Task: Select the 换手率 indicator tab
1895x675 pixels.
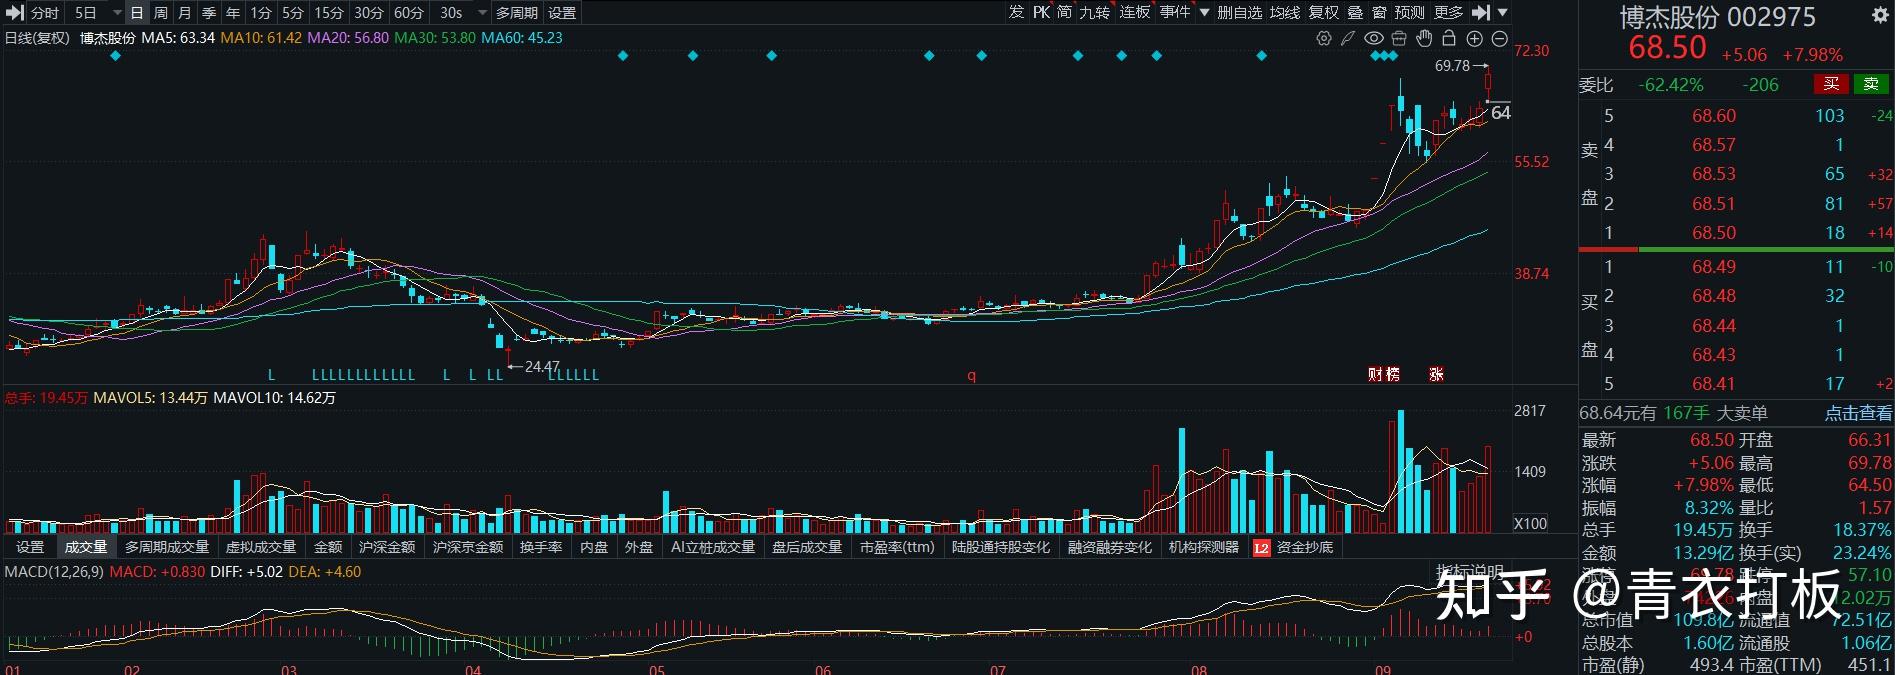Action: (x=540, y=547)
